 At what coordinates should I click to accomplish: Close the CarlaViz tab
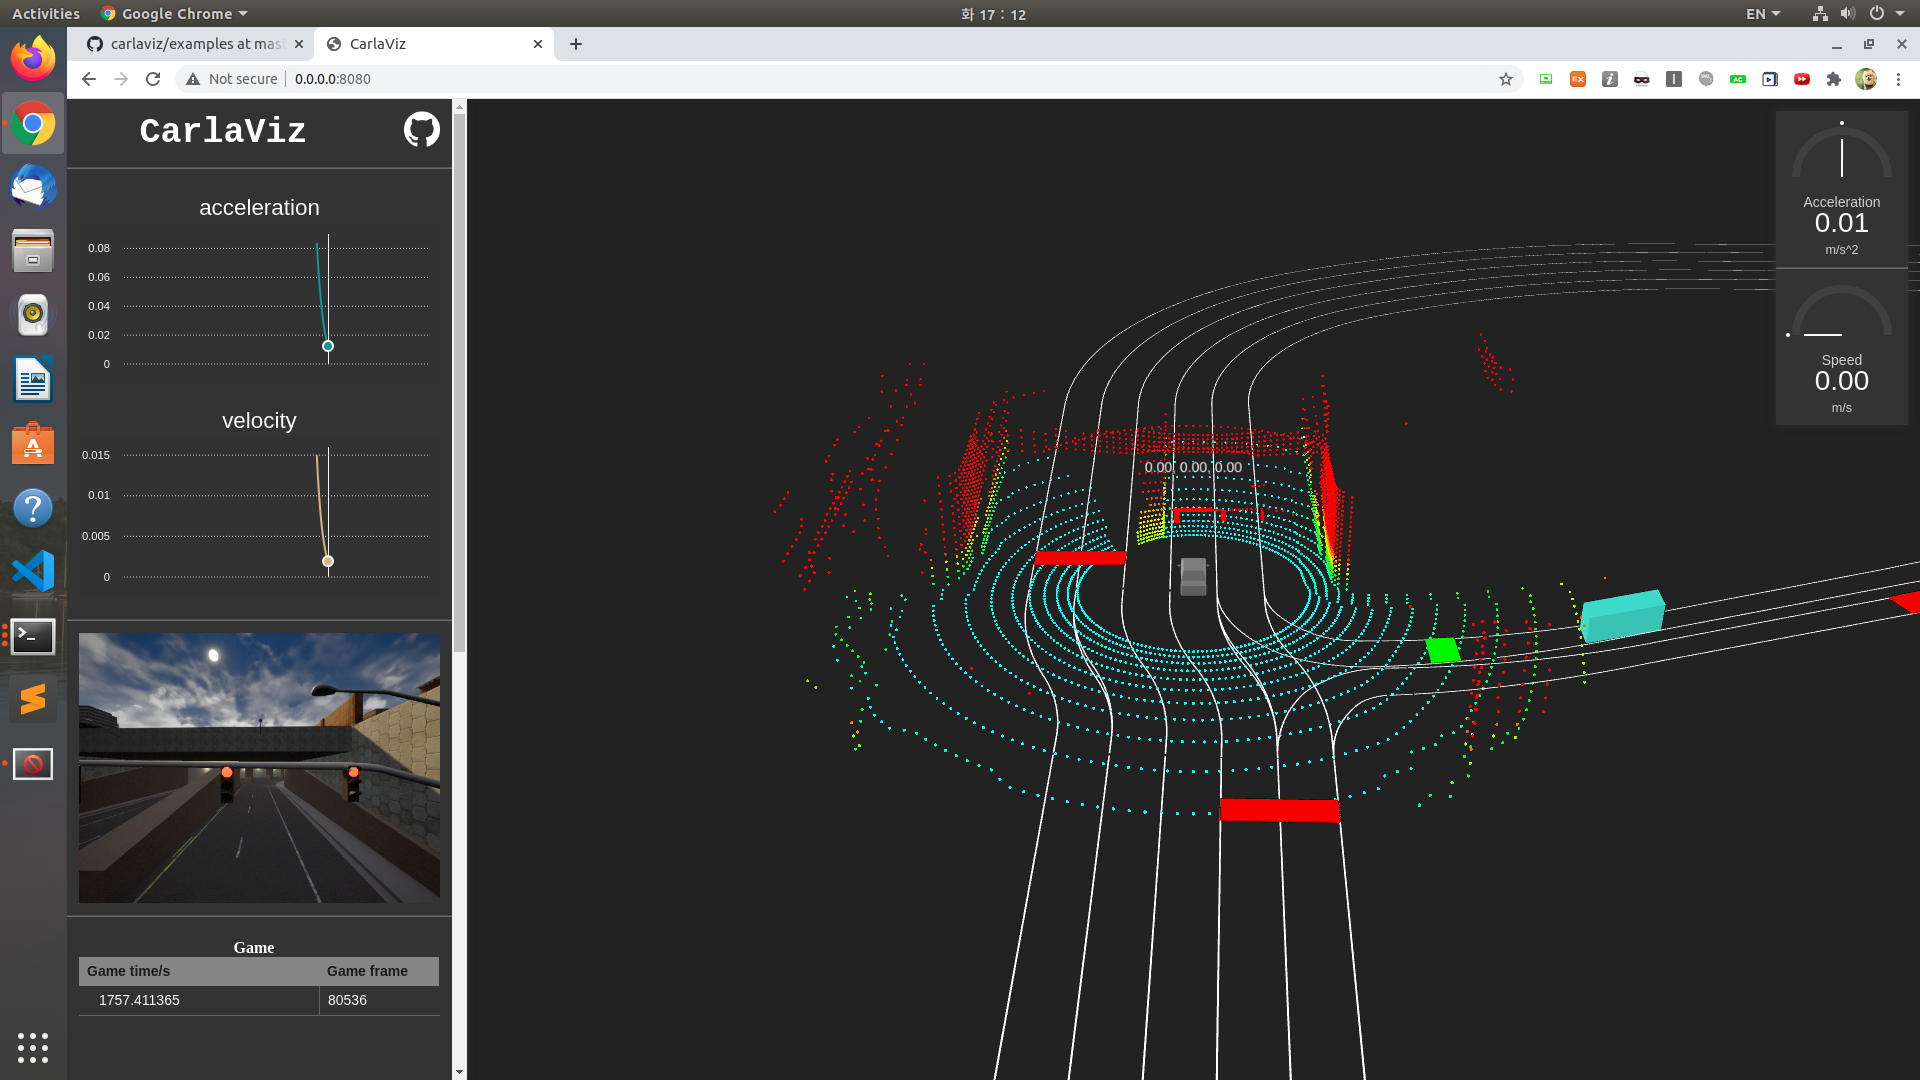point(538,44)
